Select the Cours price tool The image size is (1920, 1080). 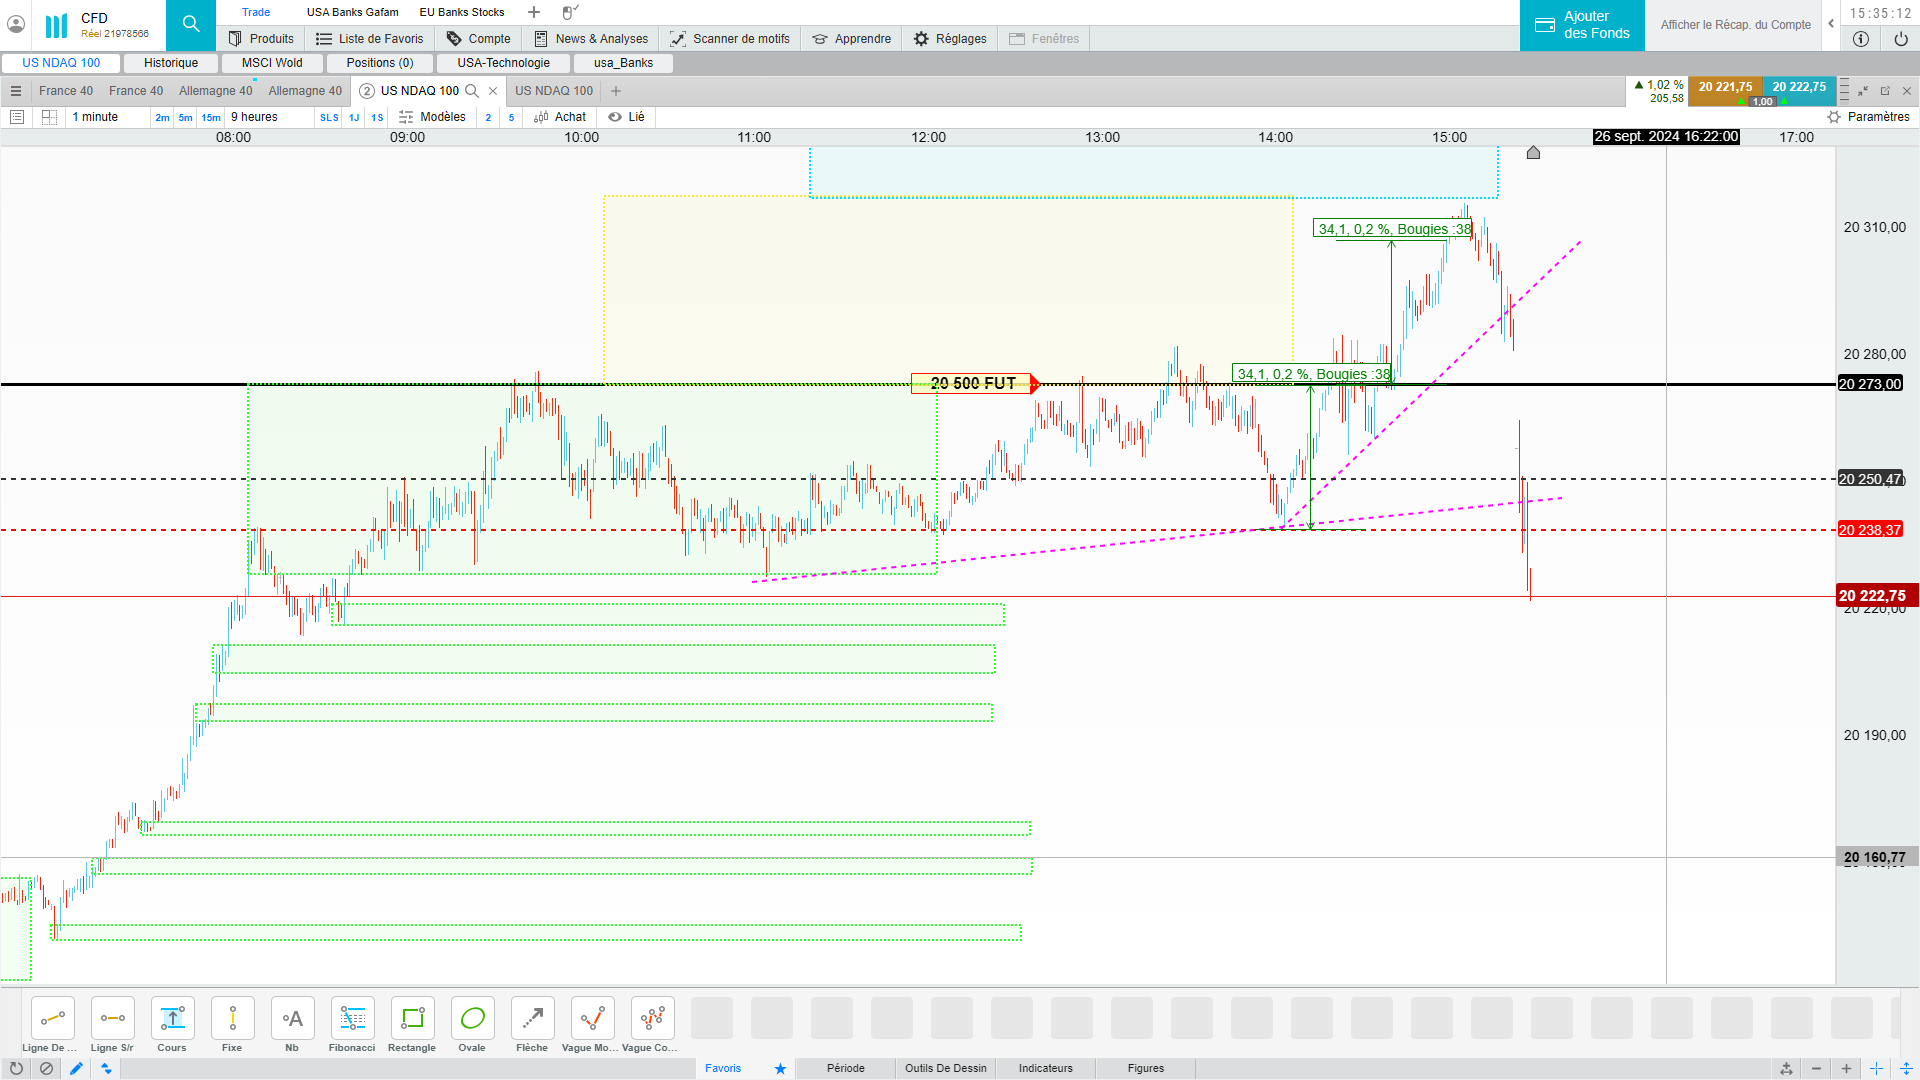172,1019
